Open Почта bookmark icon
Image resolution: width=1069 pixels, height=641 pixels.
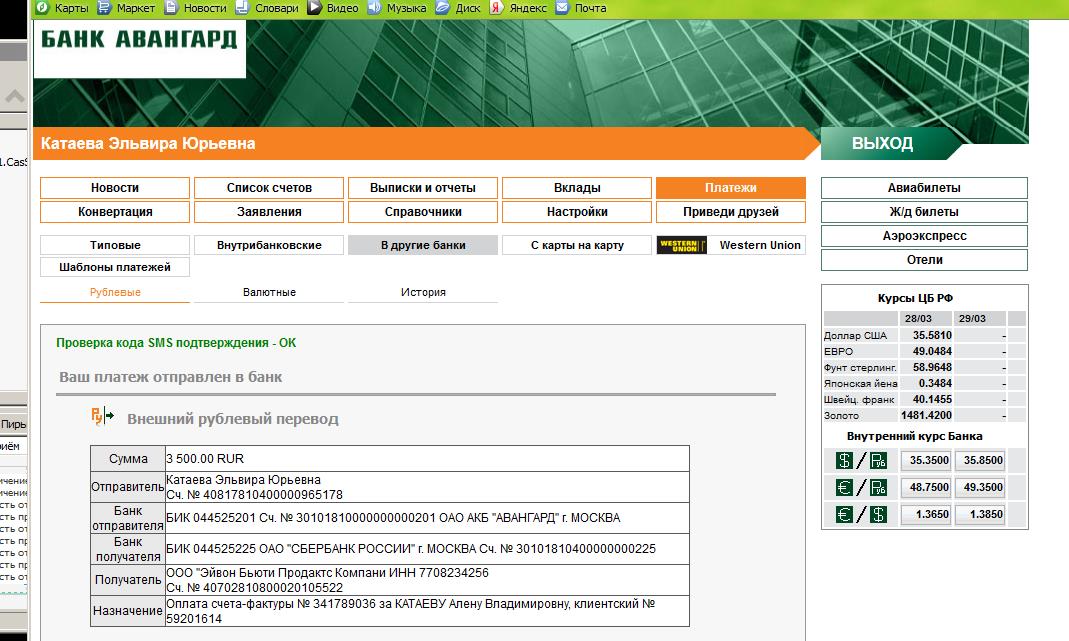(x=562, y=8)
